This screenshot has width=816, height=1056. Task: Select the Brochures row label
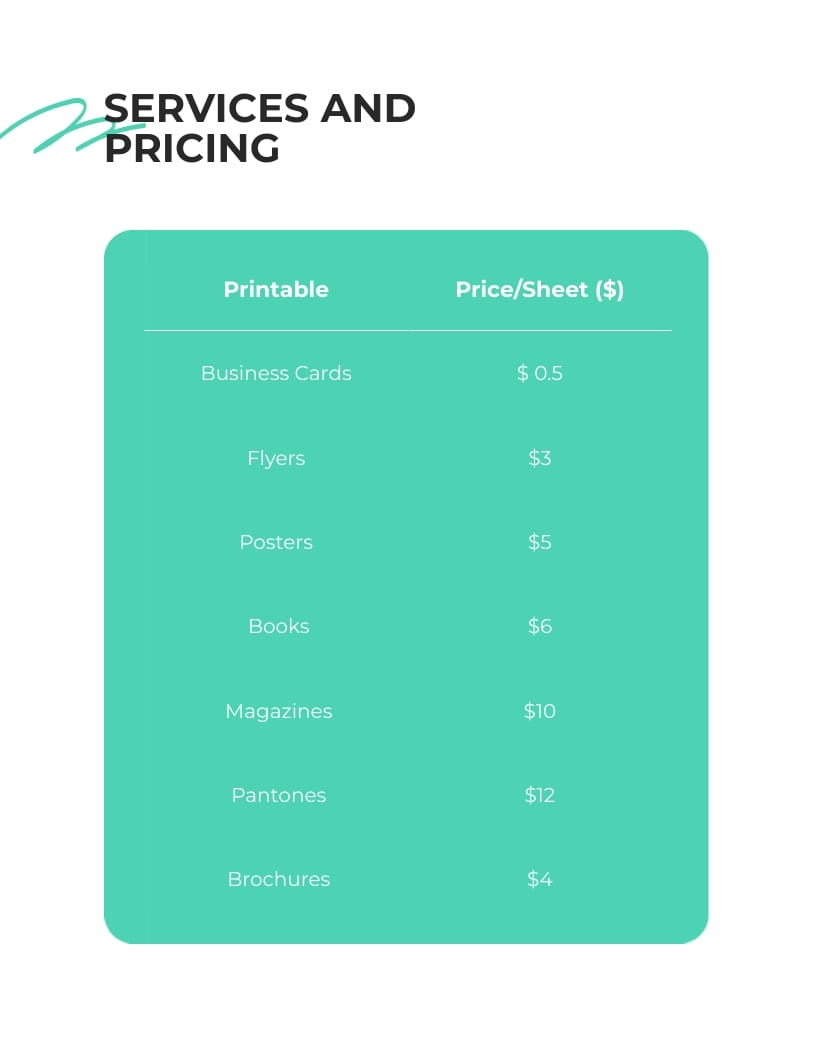(278, 879)
